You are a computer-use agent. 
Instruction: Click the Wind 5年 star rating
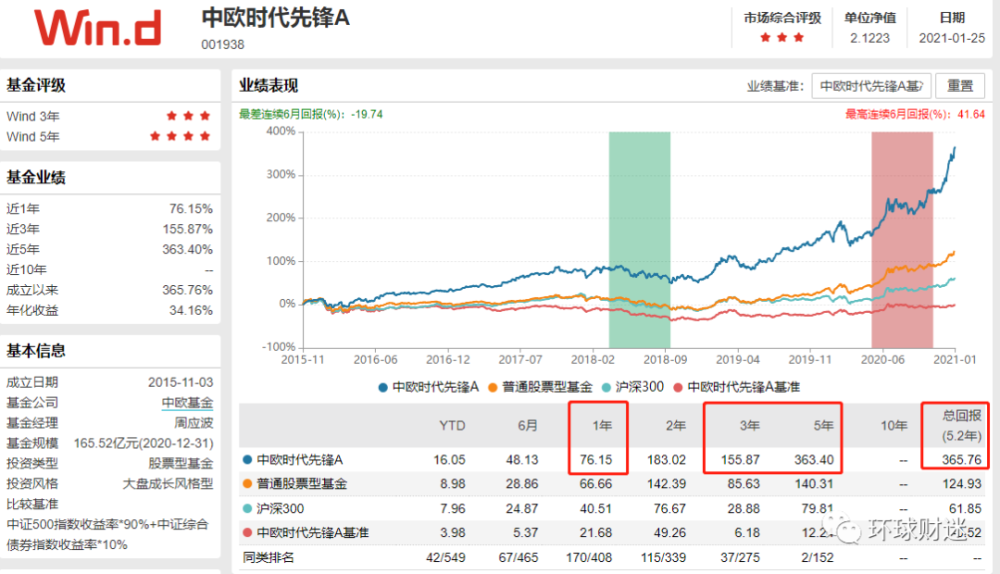180,136
